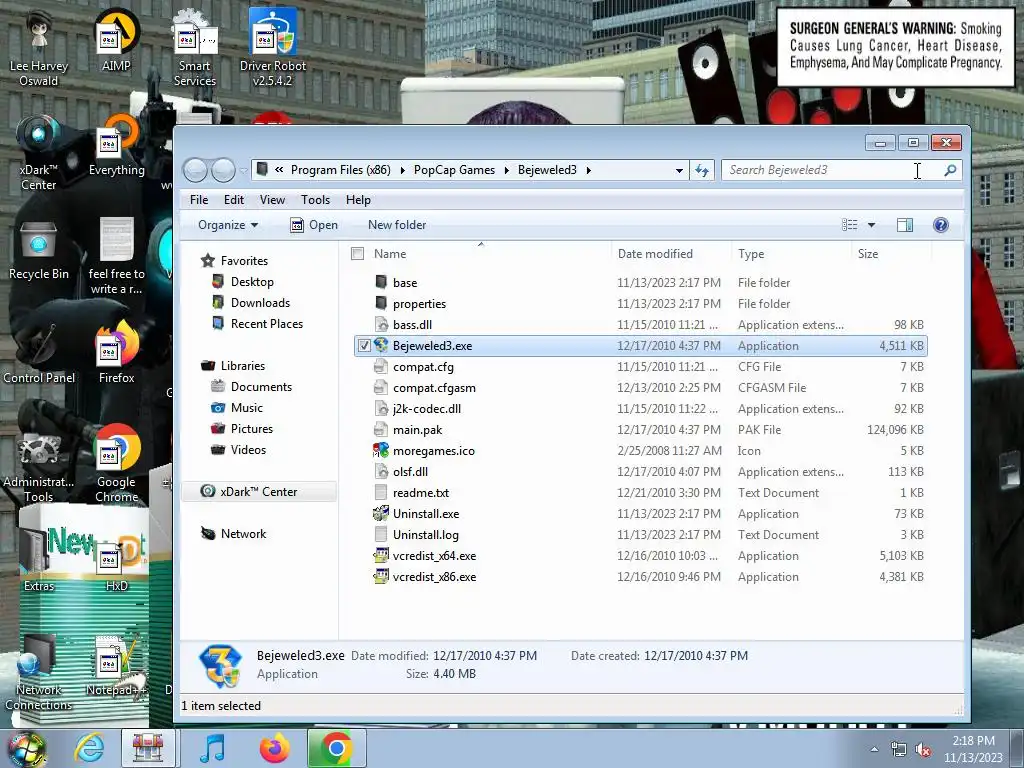This screenshot has height=768, width=1024.
Task: Launch Driver Robot v2.5.4.2 shortcut
Action: click(273, 47)
